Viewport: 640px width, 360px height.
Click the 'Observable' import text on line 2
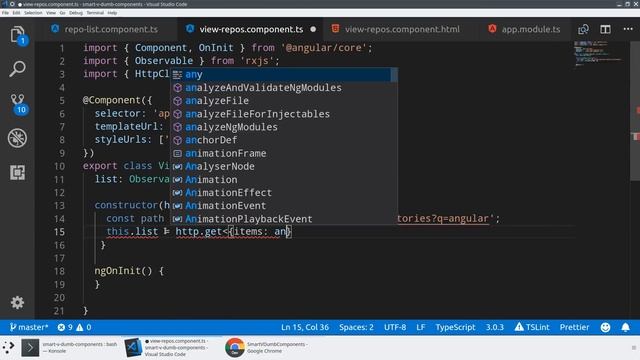tap(164, 61)
